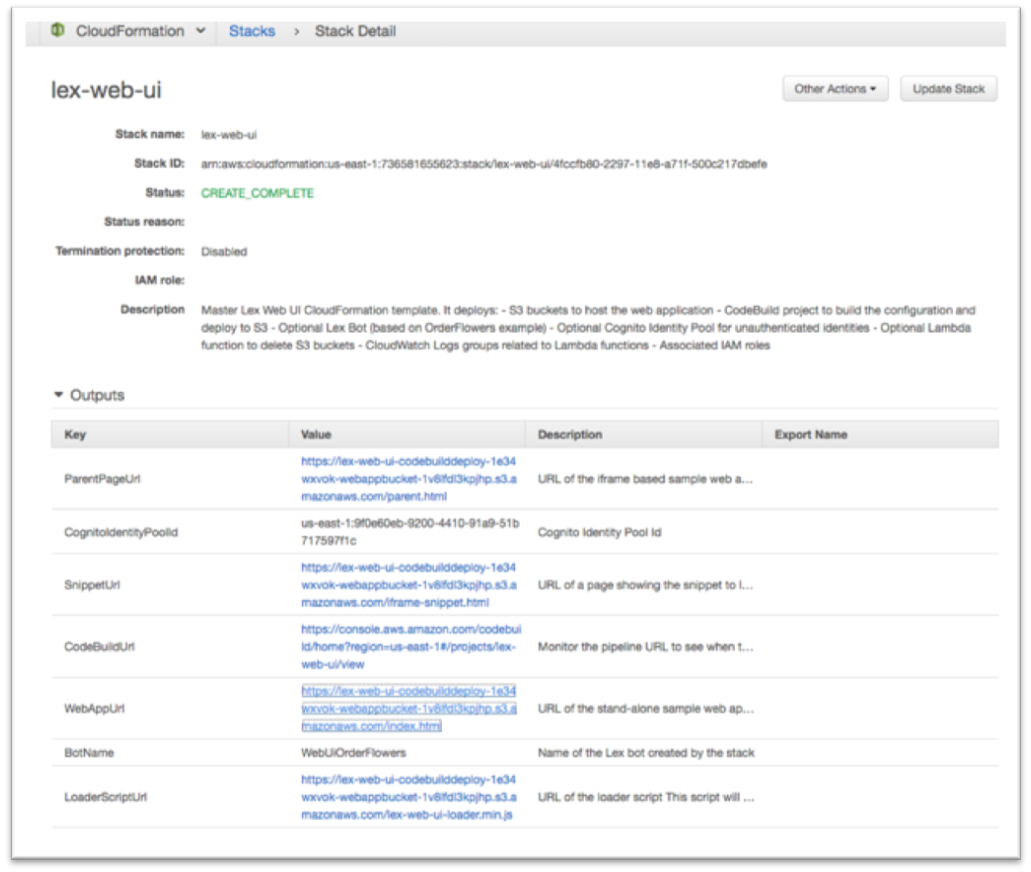This screenshot has width=1031, height=872.
Task: Click the Termination protection Disabled value
Action: coord(224,251)
